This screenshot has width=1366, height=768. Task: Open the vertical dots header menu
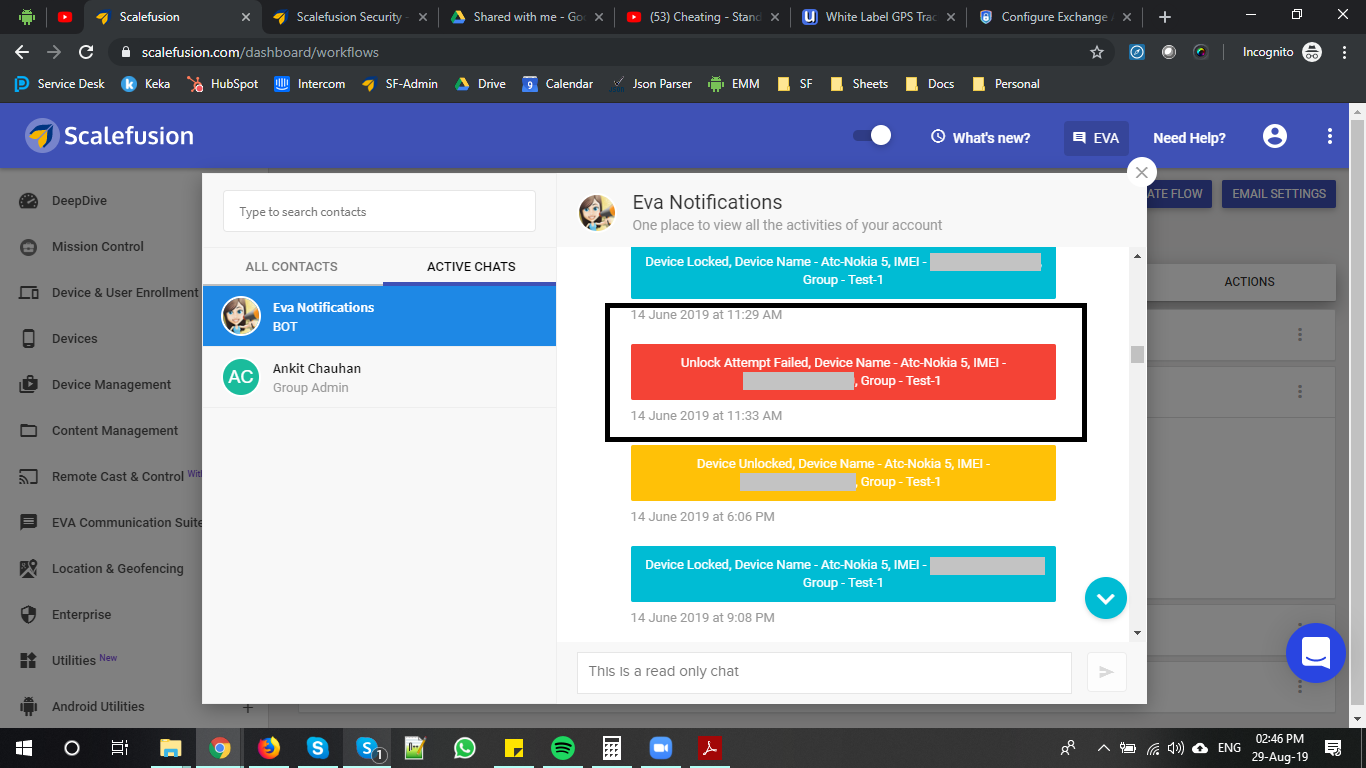tap(1329, 137)
